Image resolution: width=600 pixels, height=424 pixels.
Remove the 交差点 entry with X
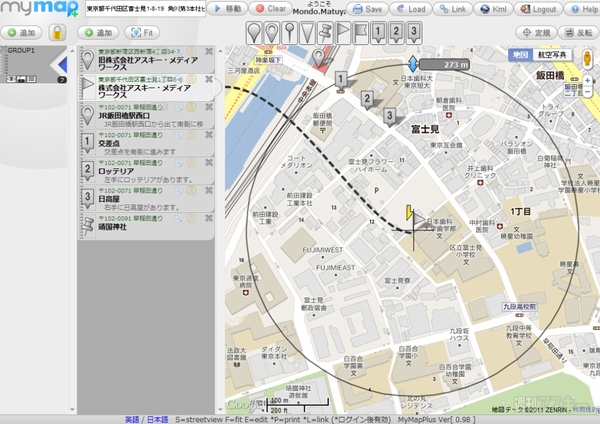209,134
